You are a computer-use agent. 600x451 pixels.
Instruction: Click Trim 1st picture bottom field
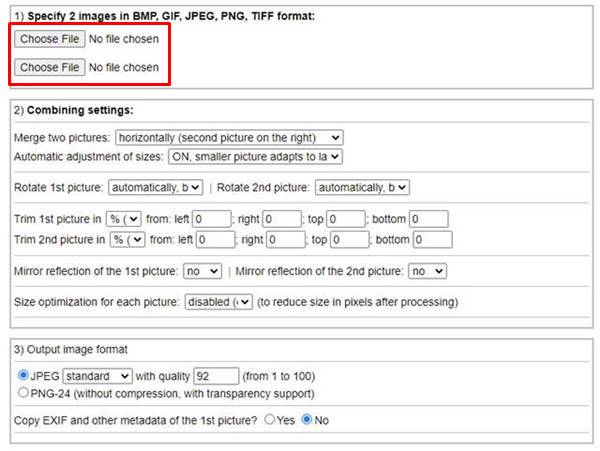[x=429, y=219]
